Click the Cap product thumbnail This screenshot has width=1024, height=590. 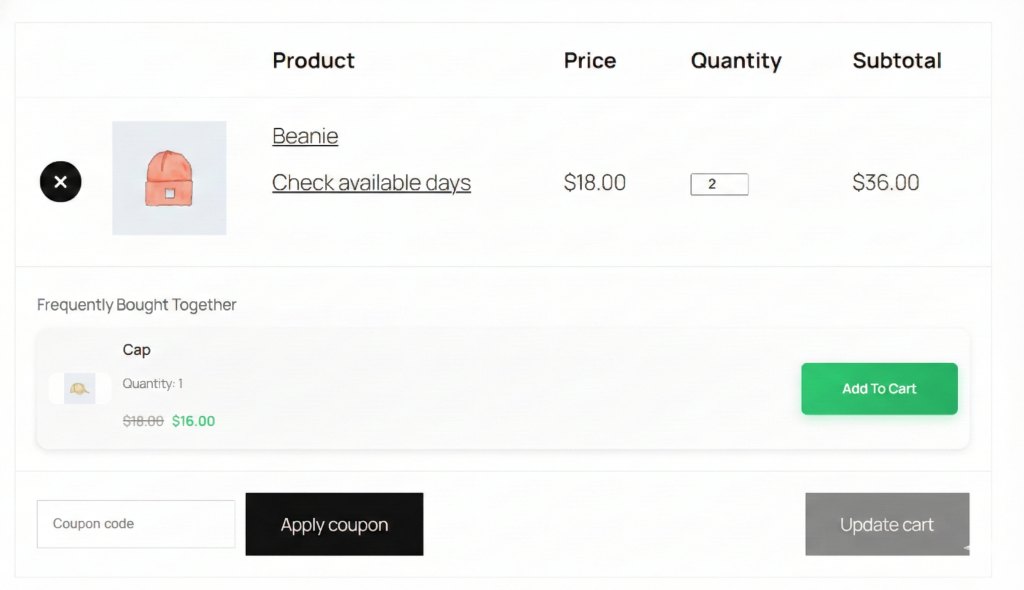point(80,388)
